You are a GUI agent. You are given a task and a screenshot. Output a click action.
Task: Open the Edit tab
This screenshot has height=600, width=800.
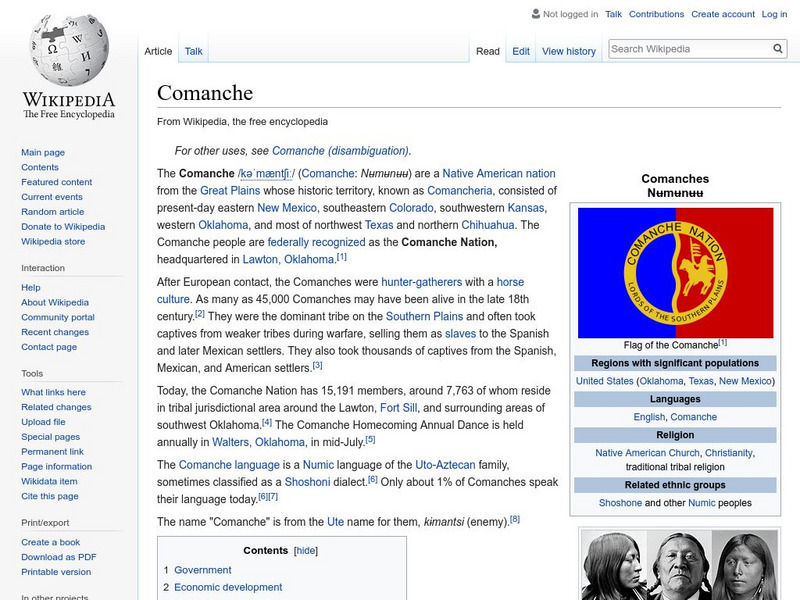[x=521, y=52]
